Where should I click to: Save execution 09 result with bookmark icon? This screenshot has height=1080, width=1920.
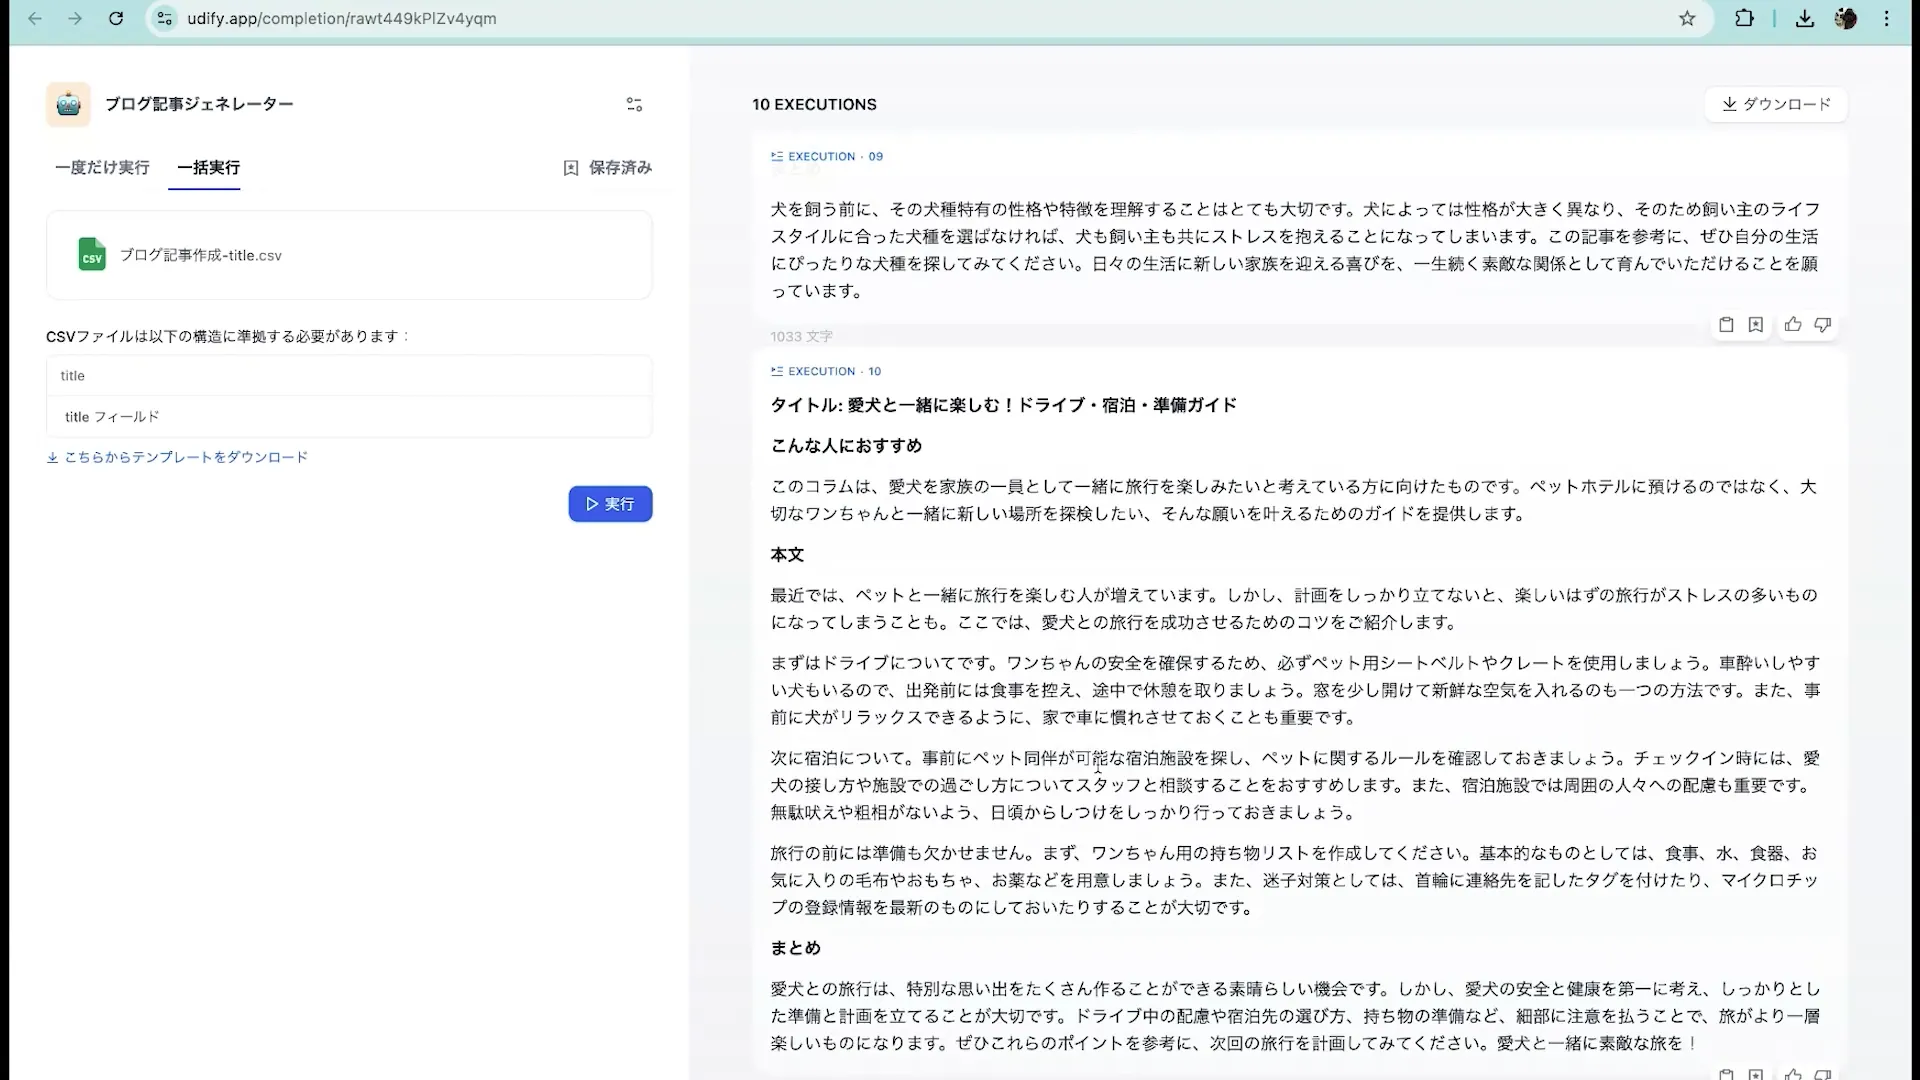click(1757, 325)
